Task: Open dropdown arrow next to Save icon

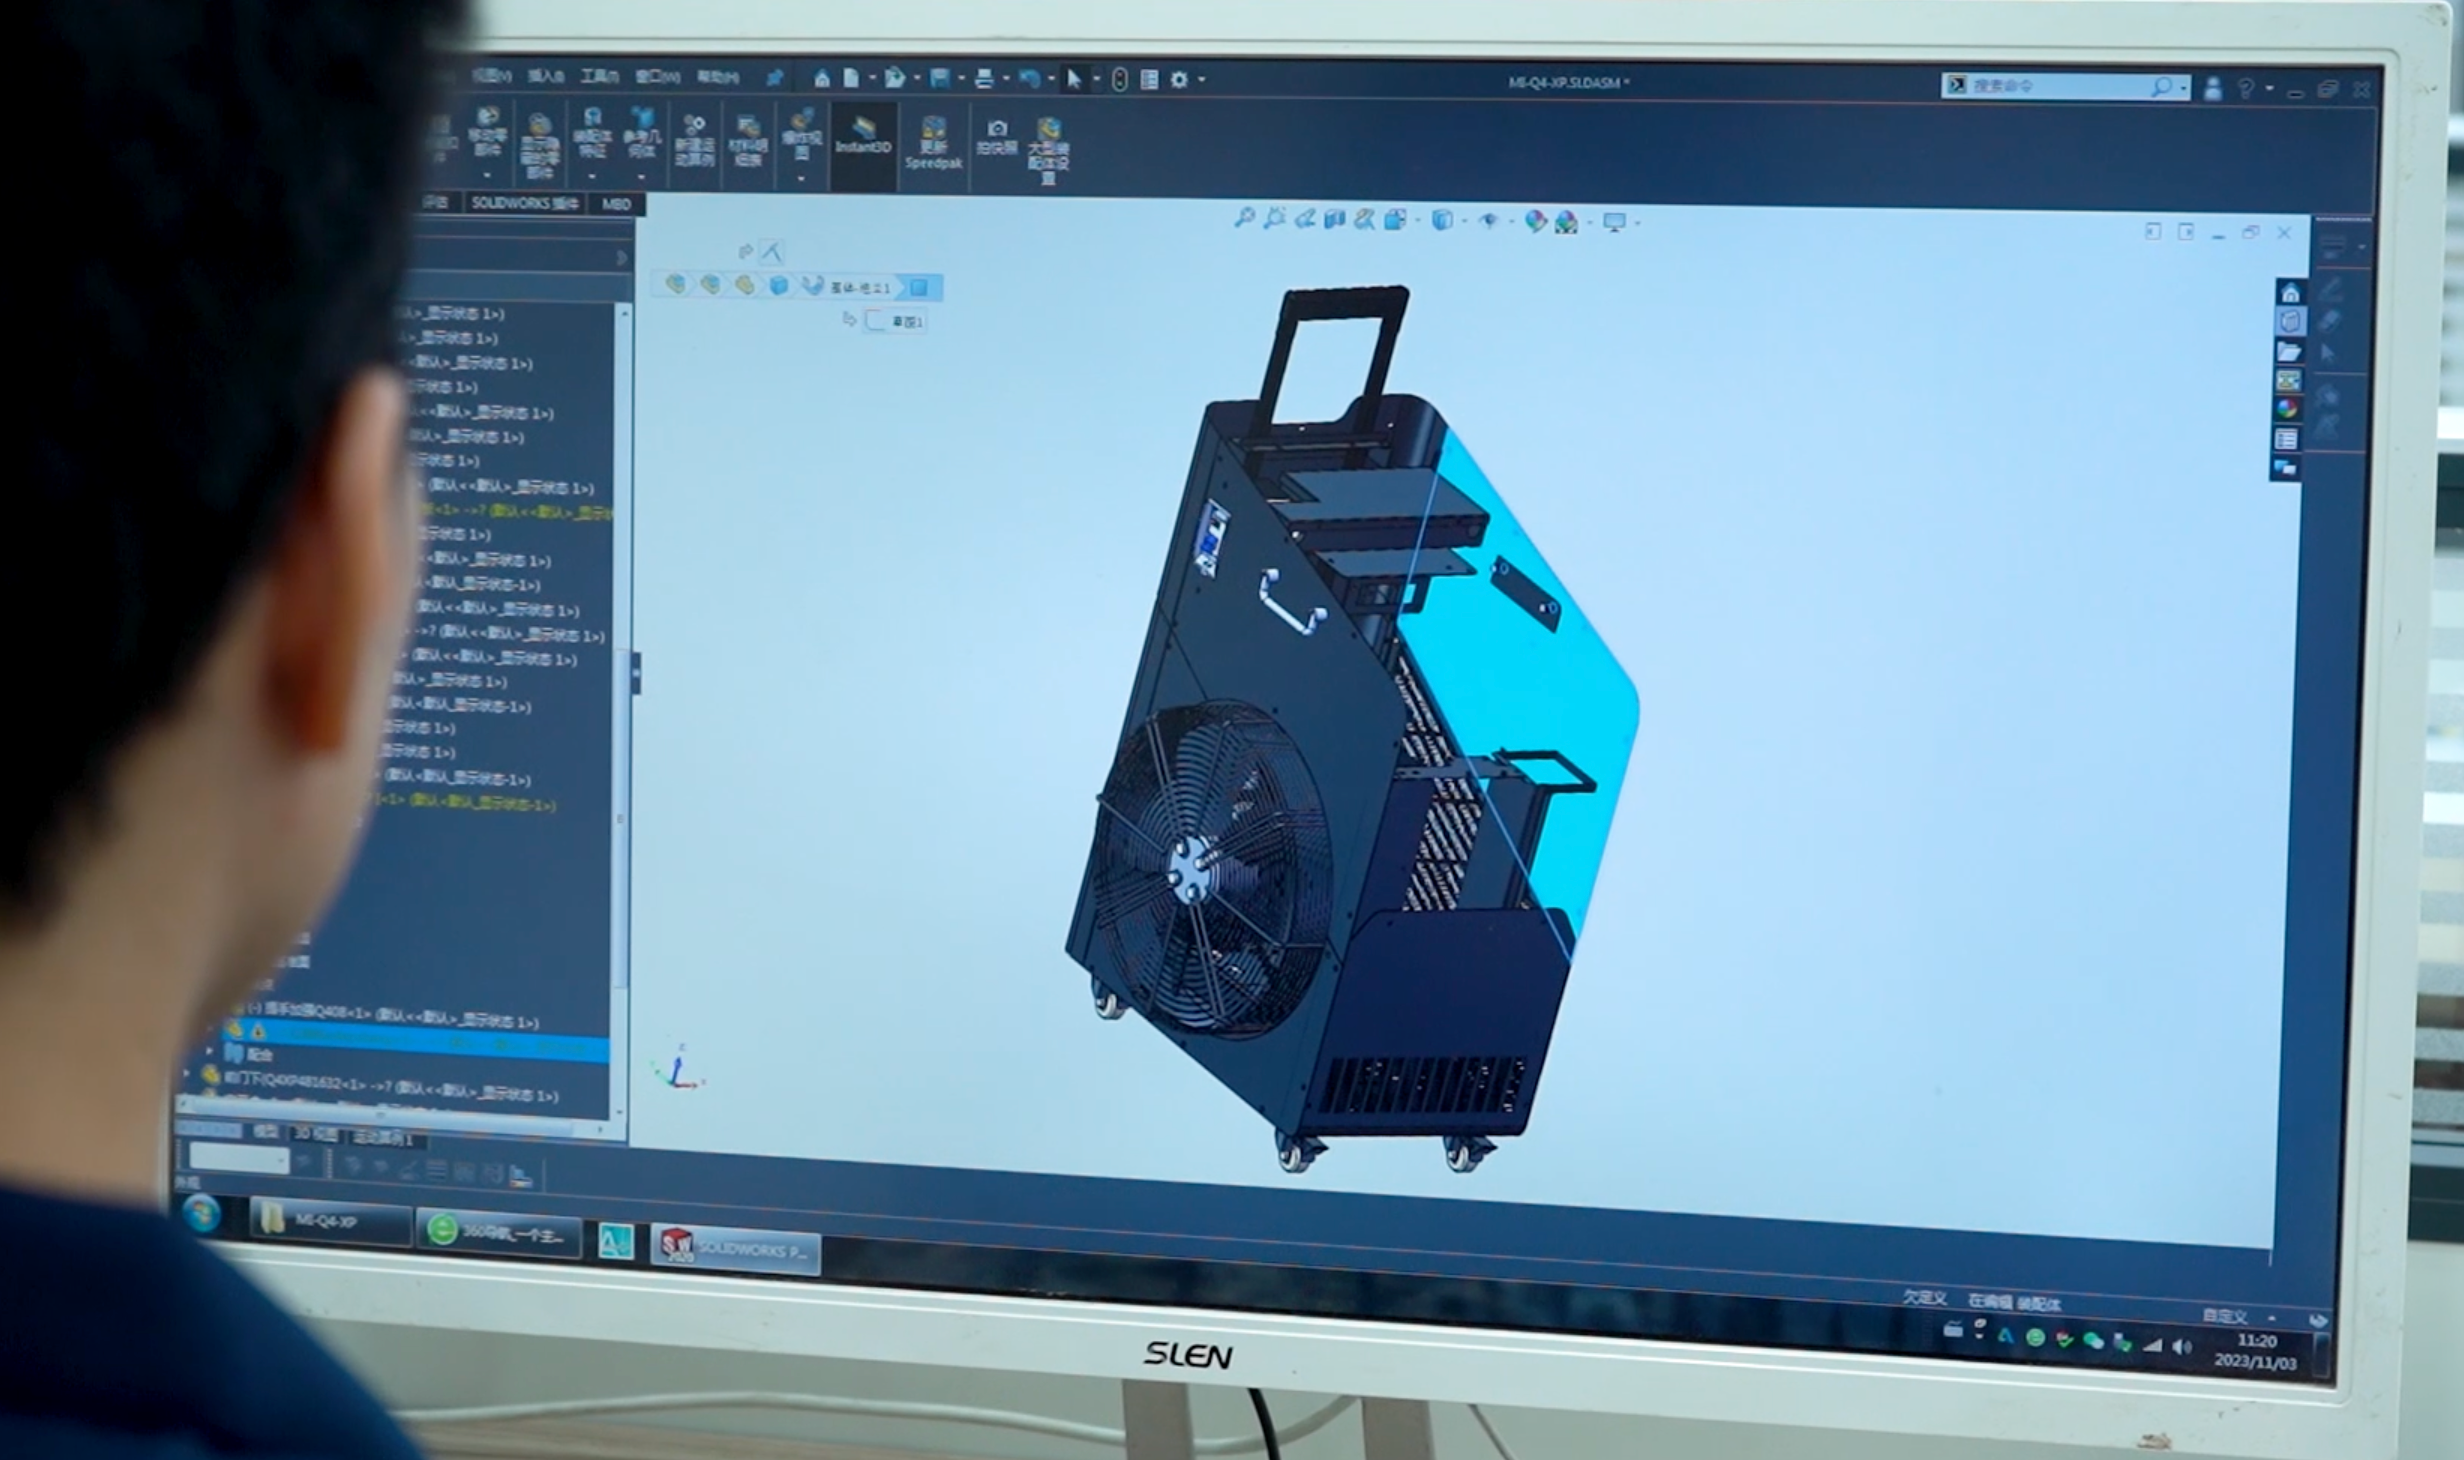Action: 961,78
